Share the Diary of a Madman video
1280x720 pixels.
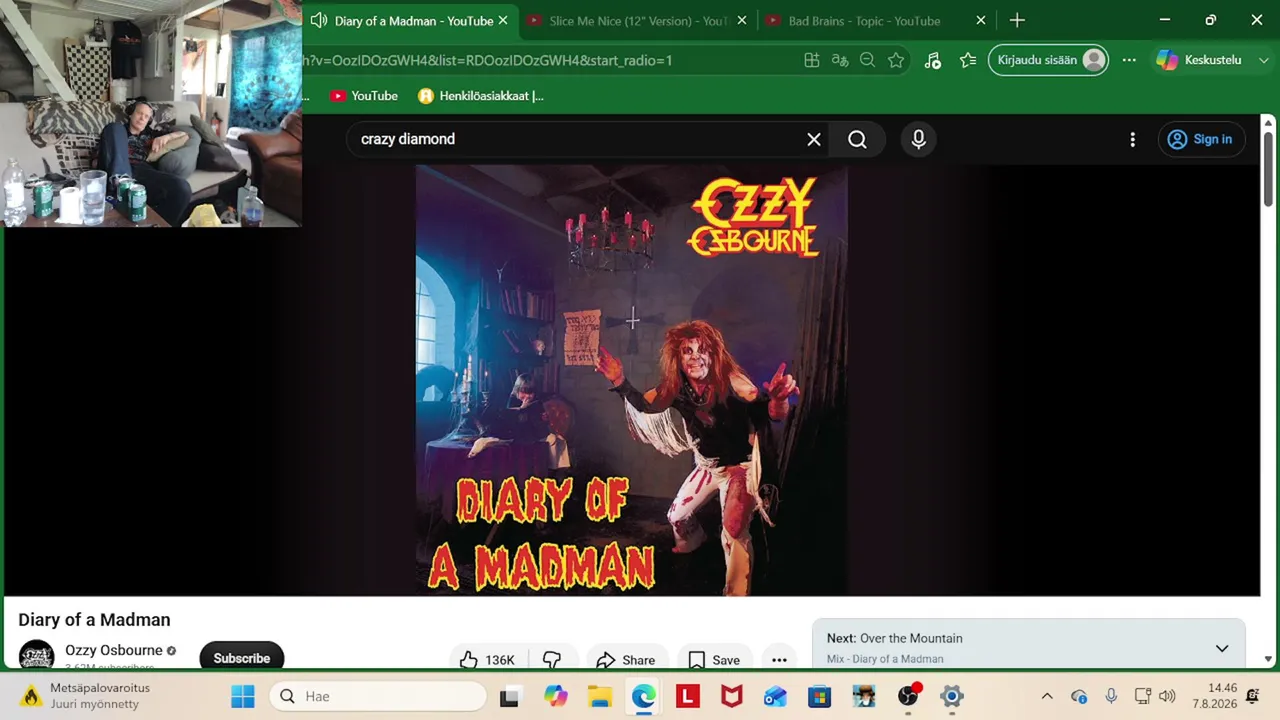[x=626, y=660]
